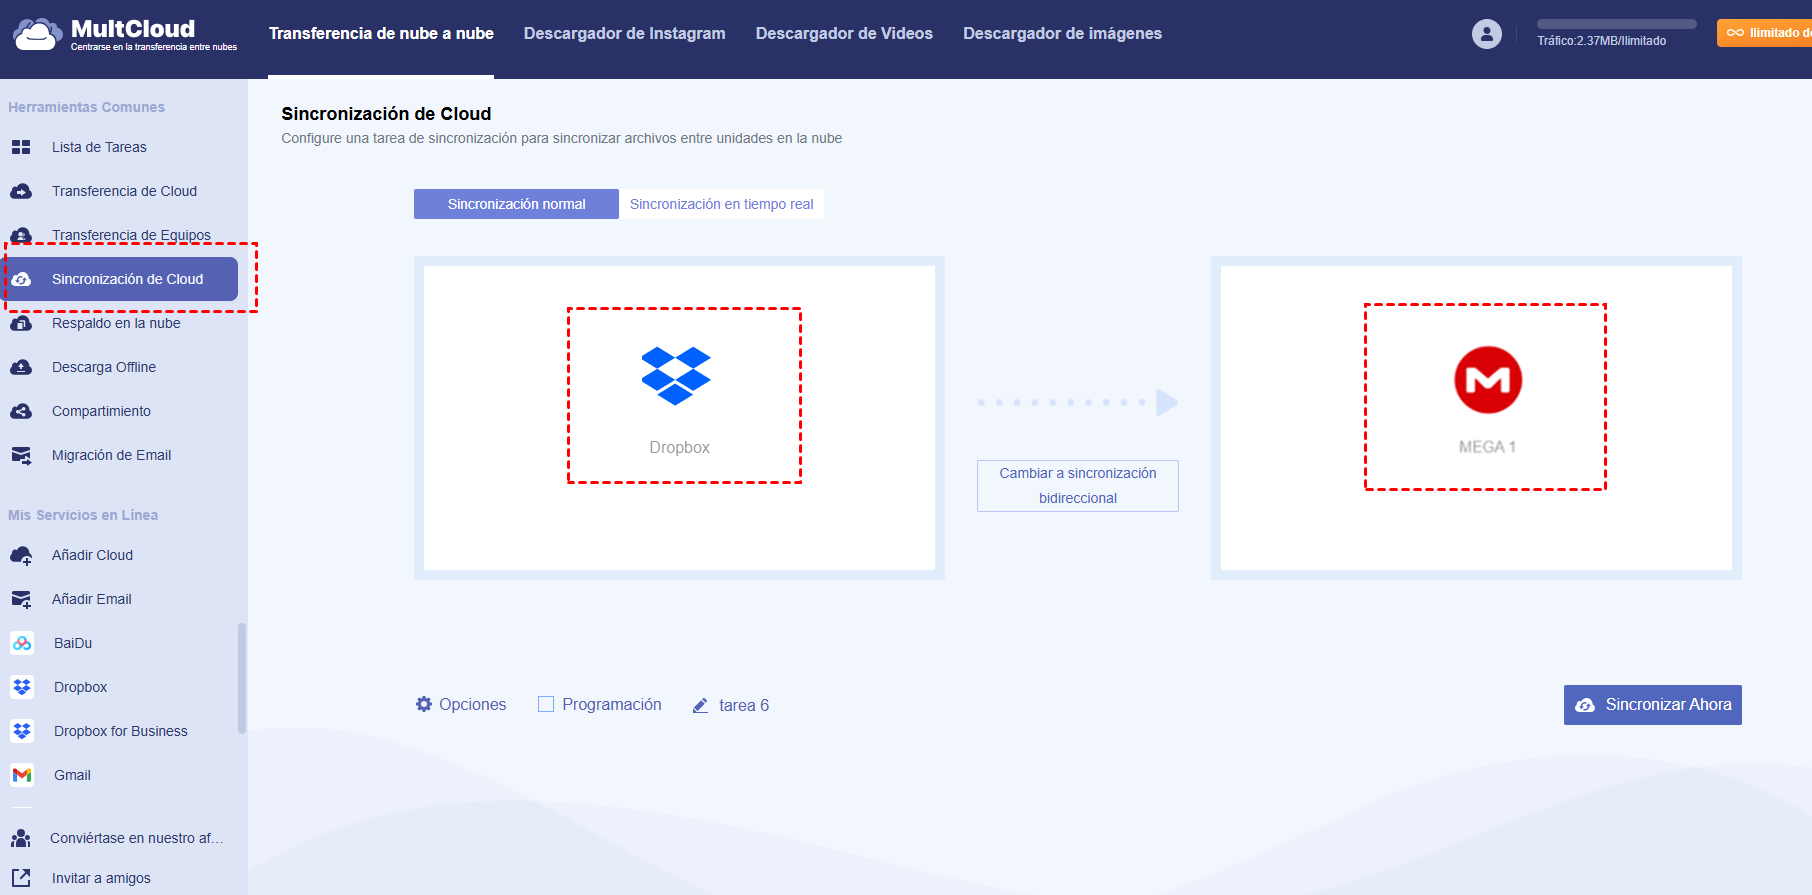Viewport: 1812px width, 895px height.
Task: Click Sincronización de Cloud sidebar label
Action: click(127, 279)
